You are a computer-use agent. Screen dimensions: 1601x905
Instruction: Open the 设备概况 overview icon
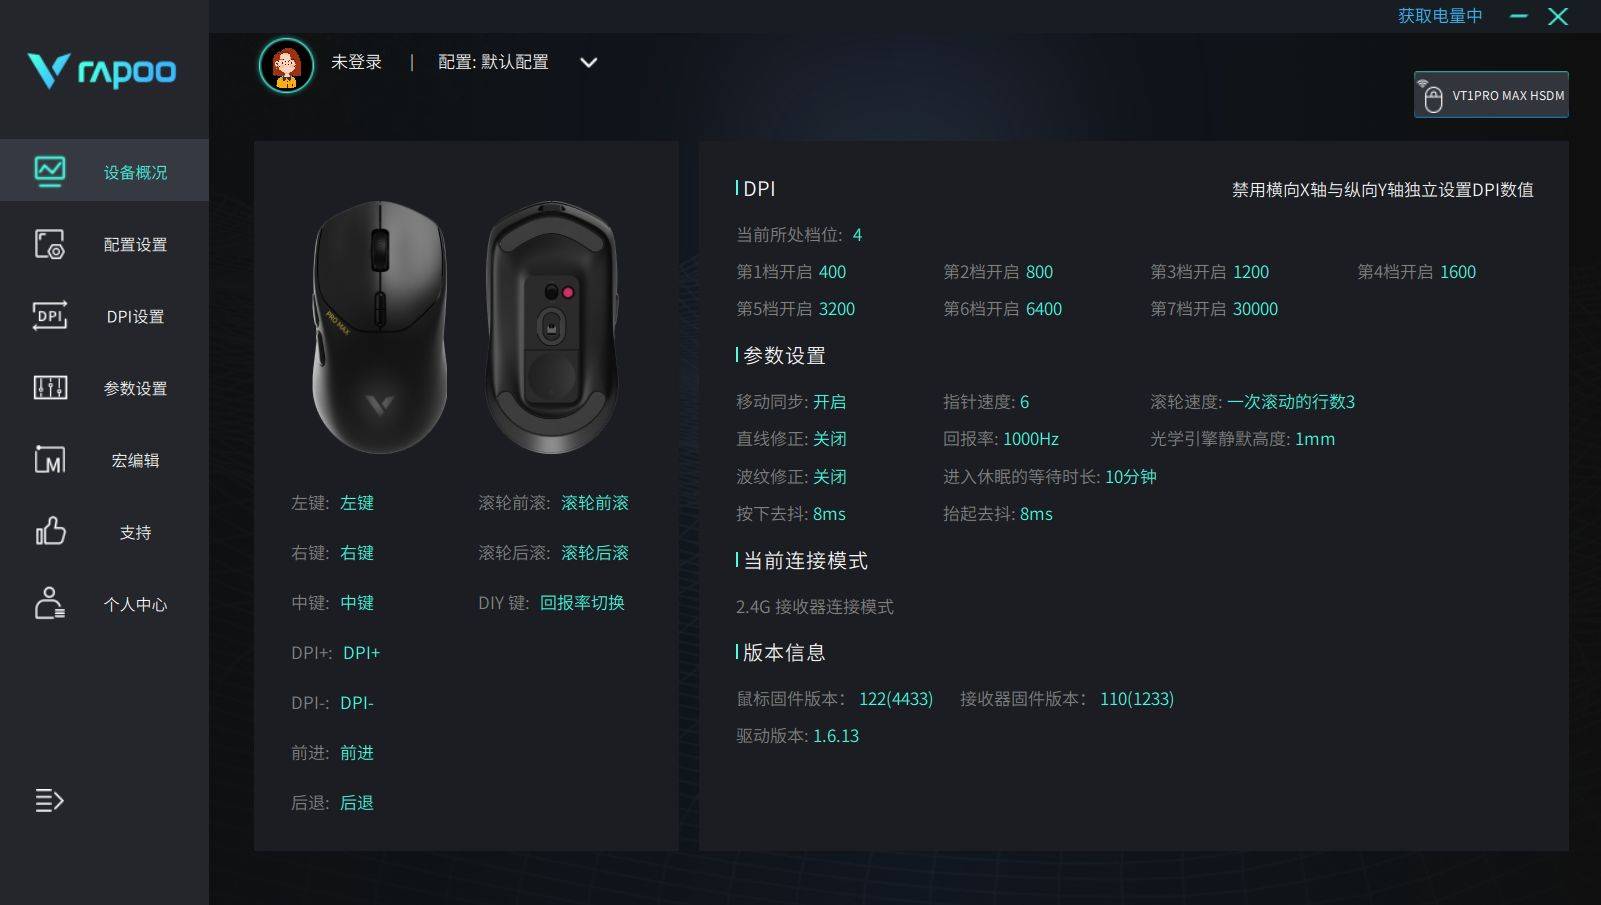click(50, 171)
